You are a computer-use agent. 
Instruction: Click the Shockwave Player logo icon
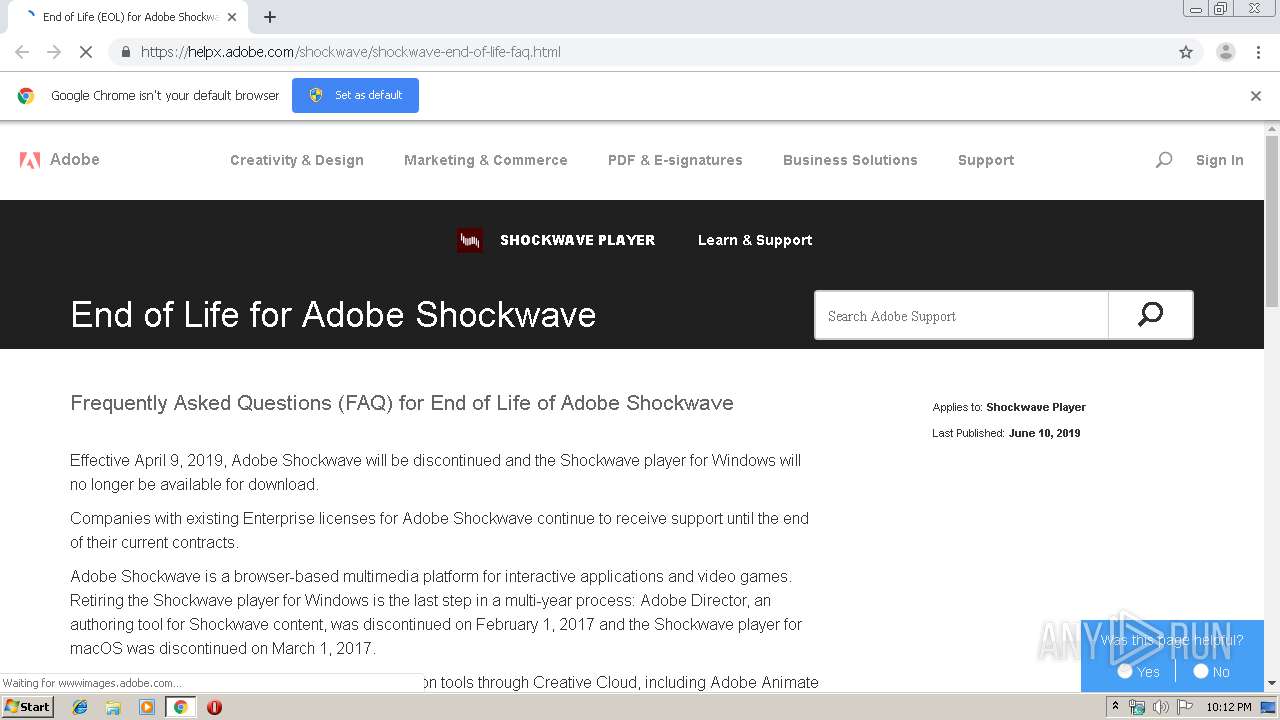tap(470, 240)
